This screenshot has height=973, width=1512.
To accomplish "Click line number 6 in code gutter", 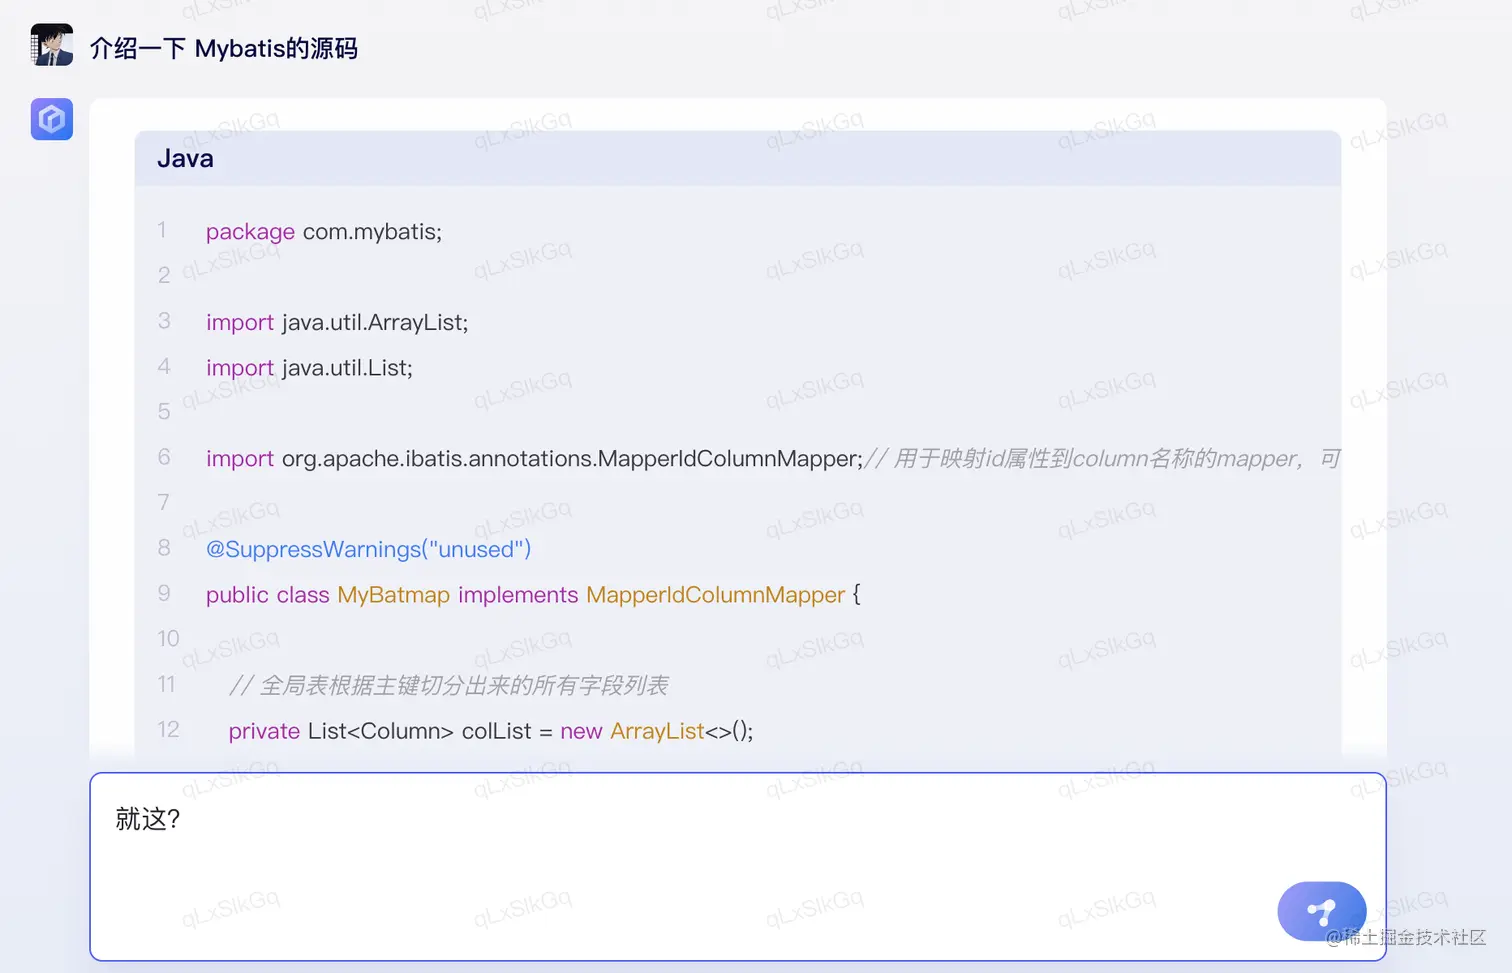I will (164, 457).
